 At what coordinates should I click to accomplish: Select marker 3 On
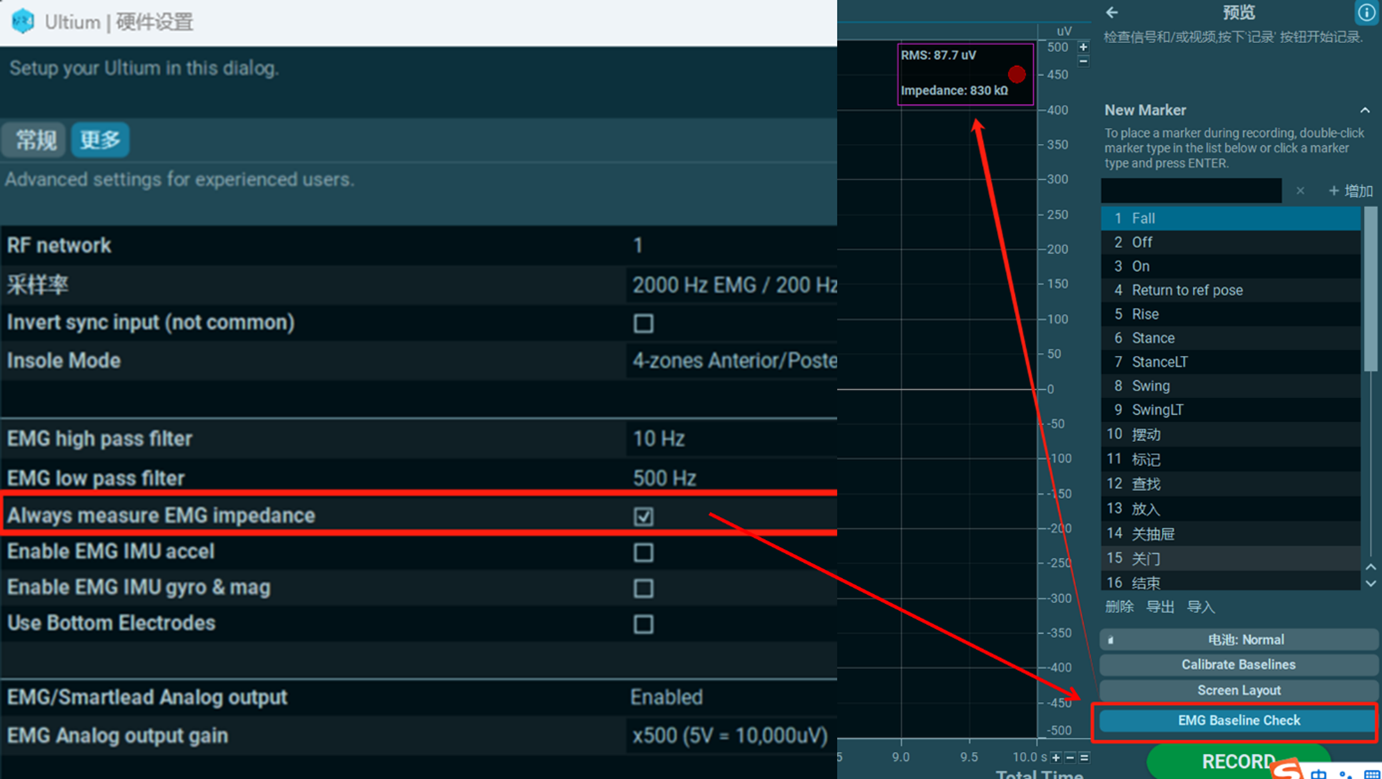[1231, 266]
